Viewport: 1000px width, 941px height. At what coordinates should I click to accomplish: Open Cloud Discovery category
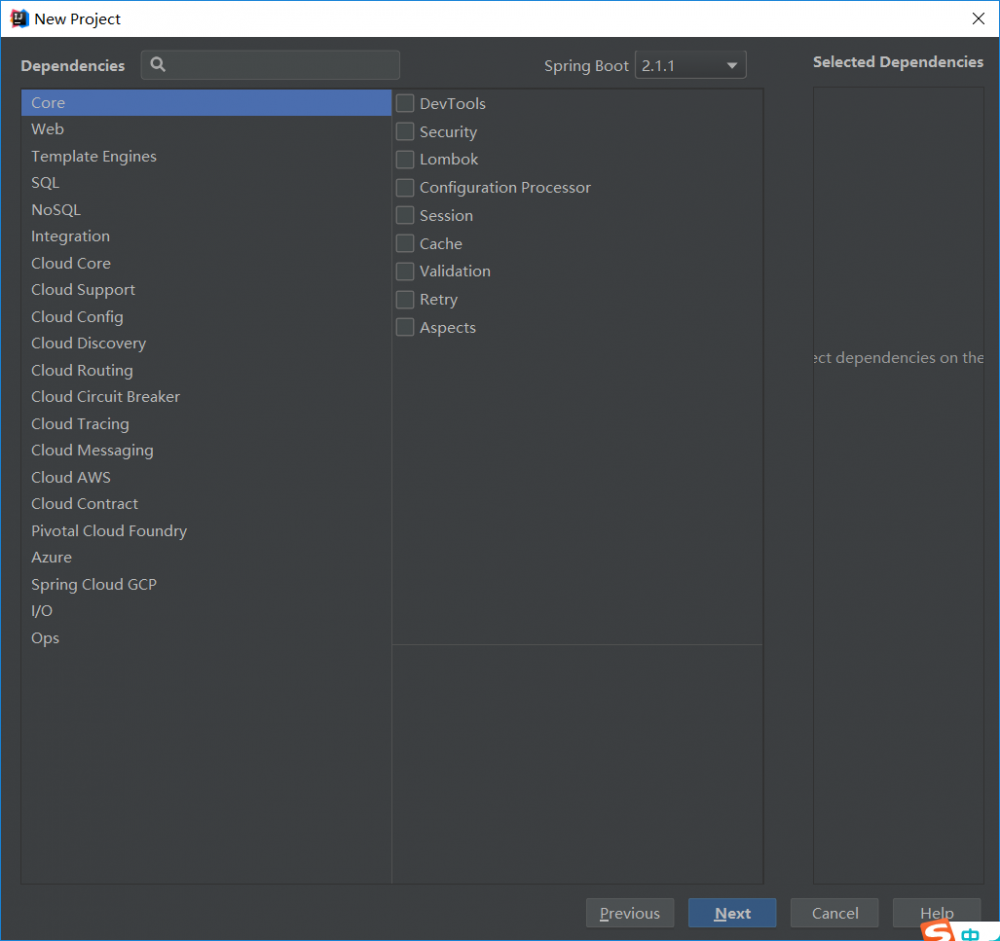click(x=206, y=343)
